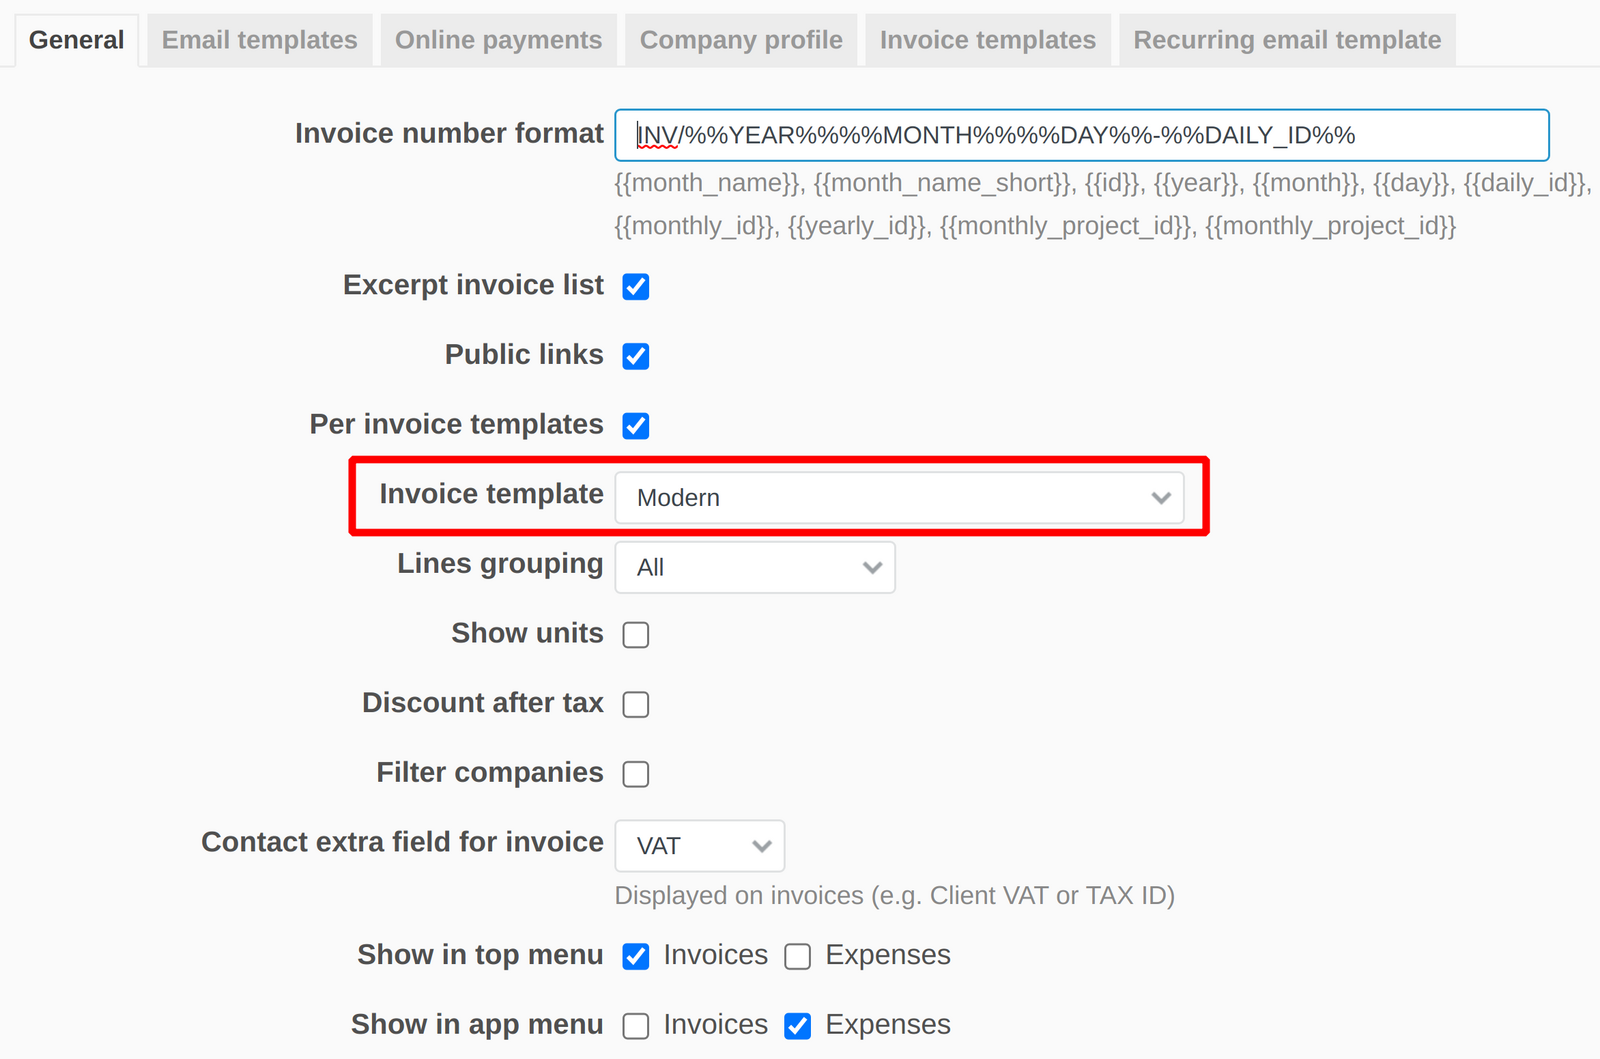Switch to the Company profile tab
1600x1059 pixels.
pos(740,40)
